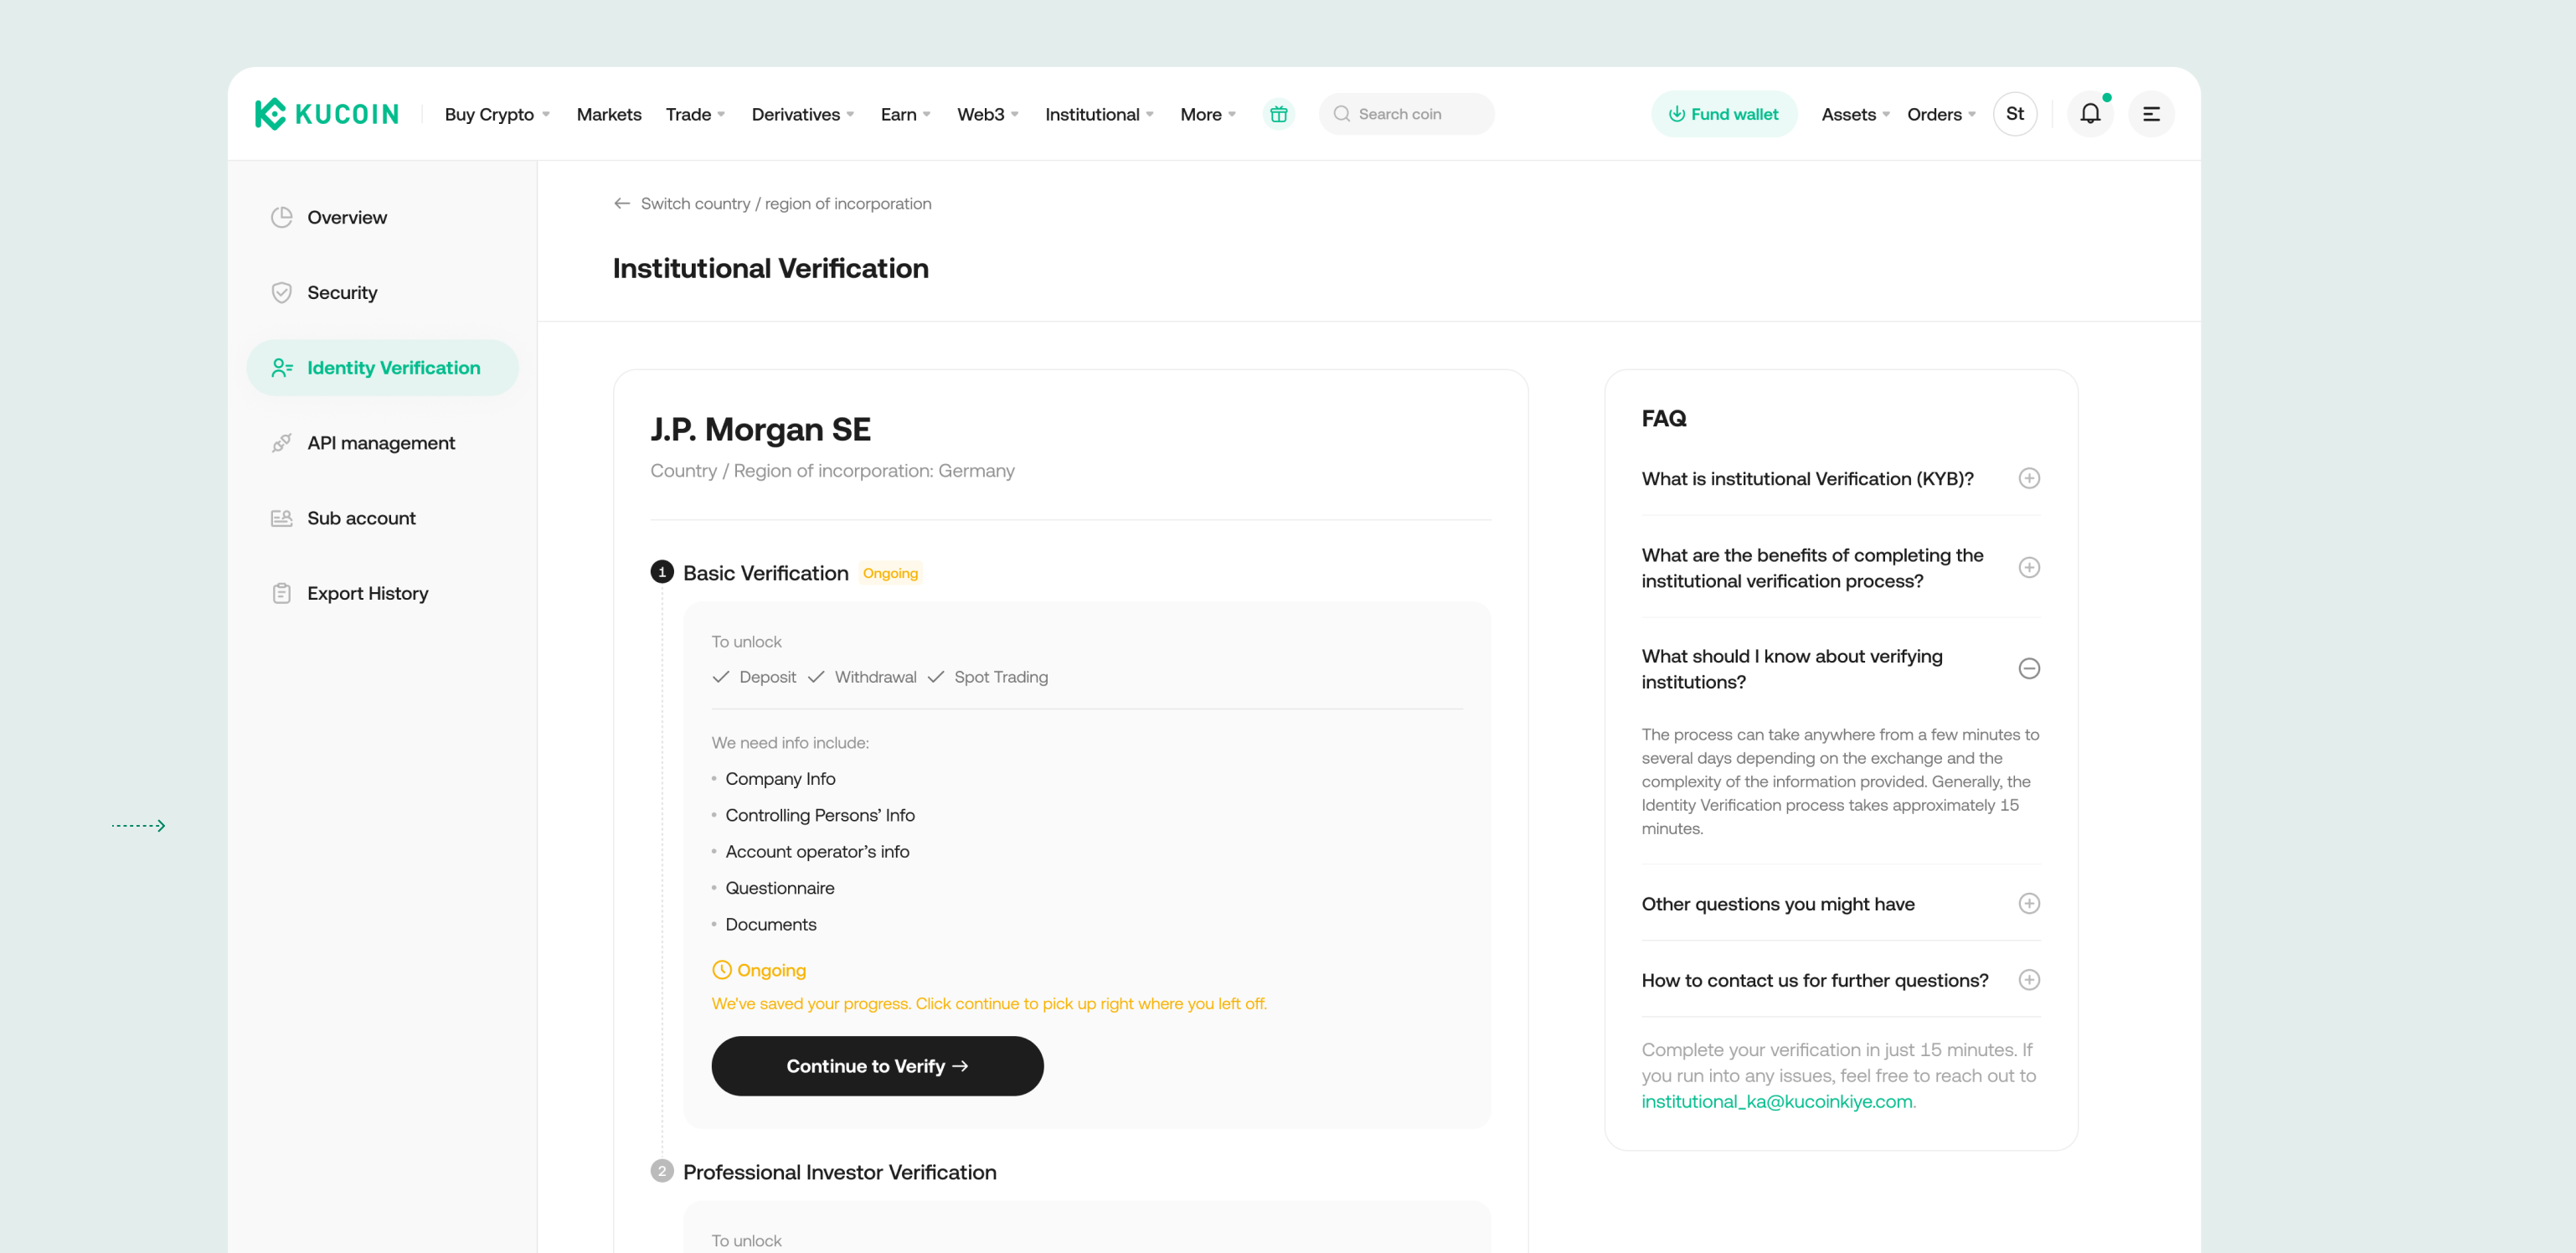Image resolution: width=2576 pixels, height=1253 pixels.
Task: Click the Deposit unlock item
Action: click(x=754, y=677)
